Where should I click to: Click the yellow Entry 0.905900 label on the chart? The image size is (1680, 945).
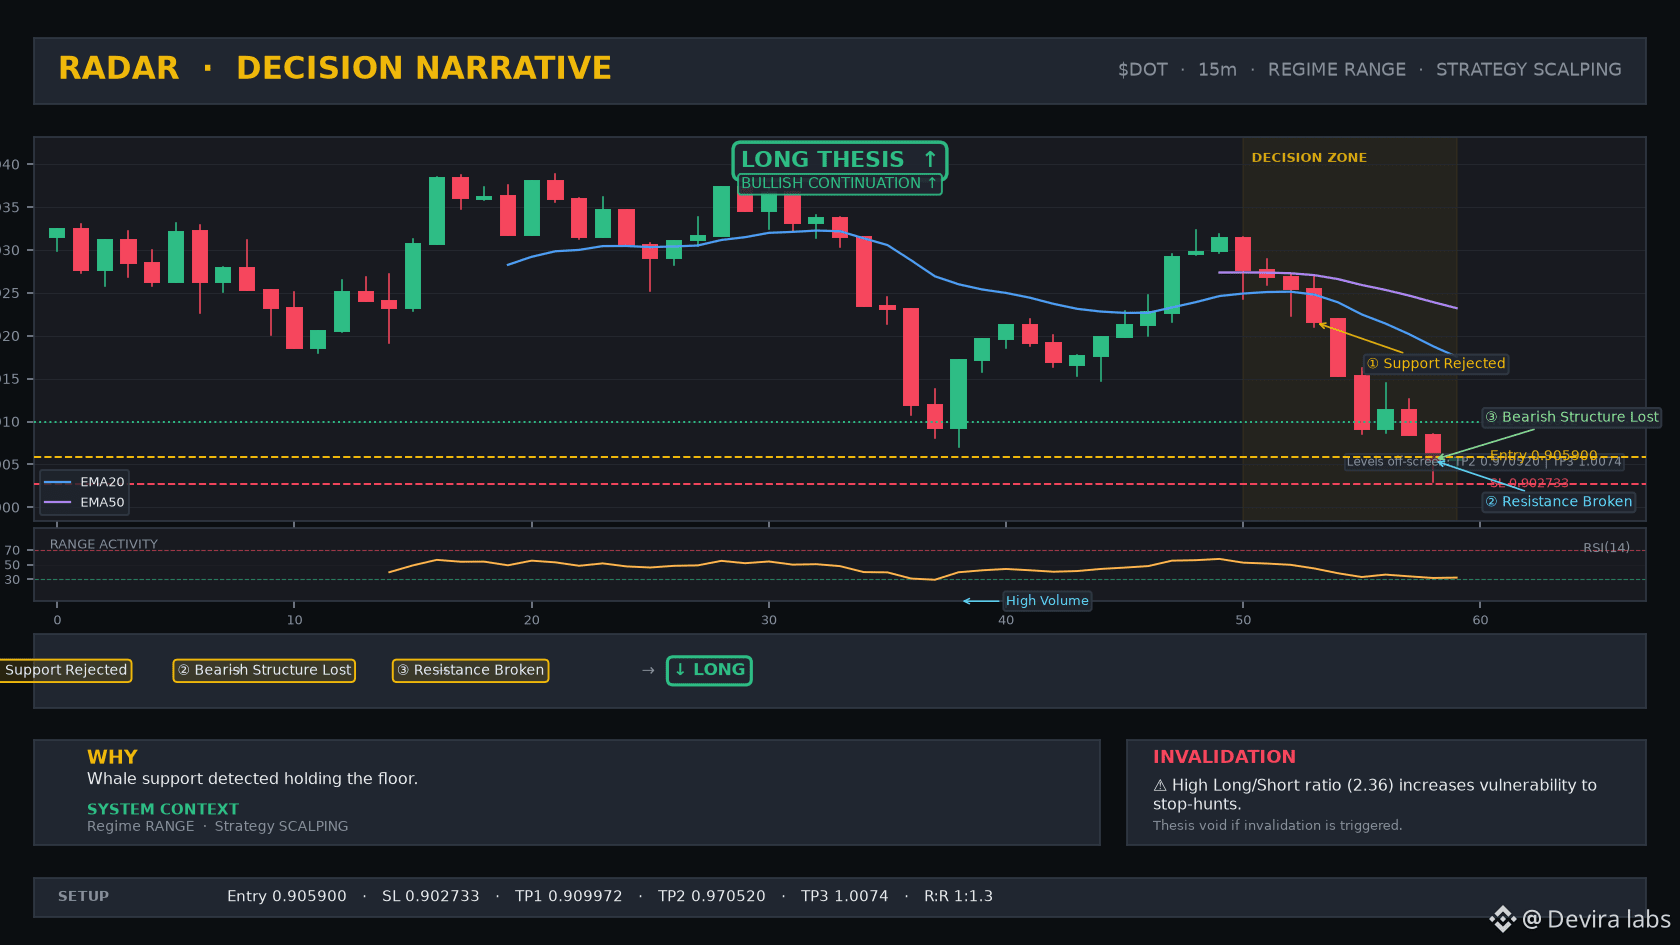[1543, 455]
